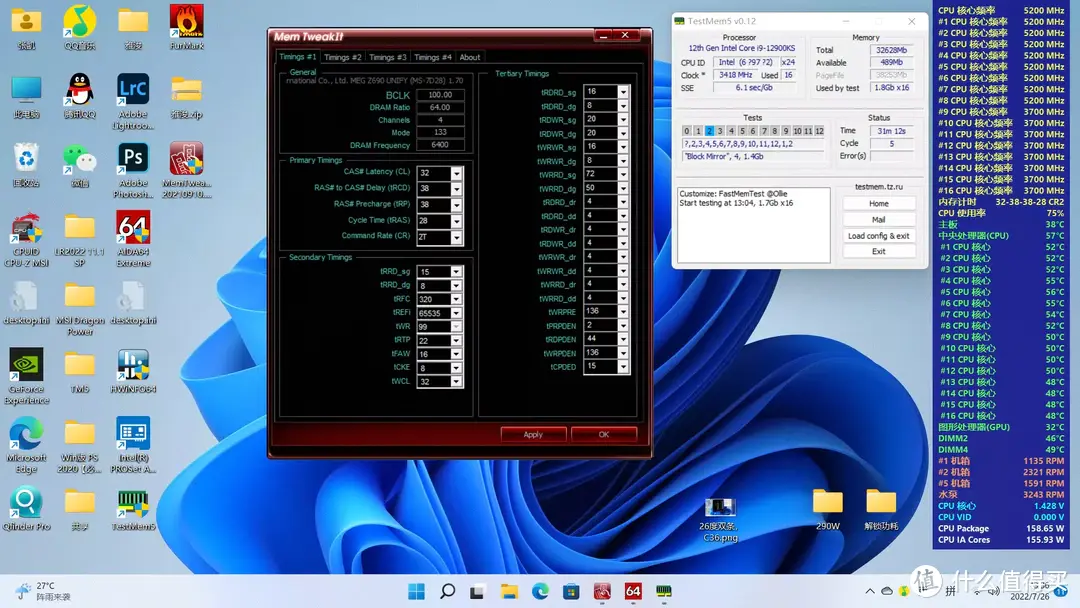Screen dimensions: 1080x608
Task: Open the 解锁功耗 folder on desktop
Action: point(881,509)
